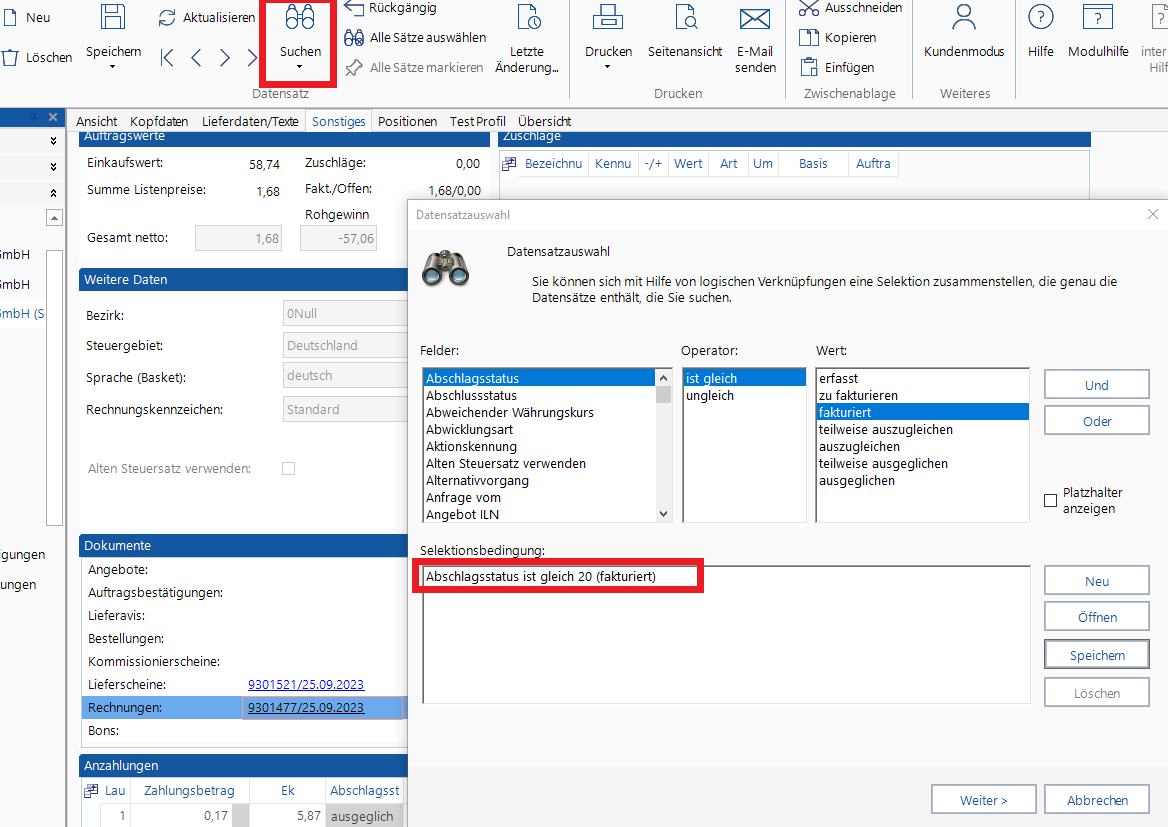The height and width of the screenshot is (827, 1168).
Task: Open the Lieferdaten/Texte tab
Action: pos(250,121)
